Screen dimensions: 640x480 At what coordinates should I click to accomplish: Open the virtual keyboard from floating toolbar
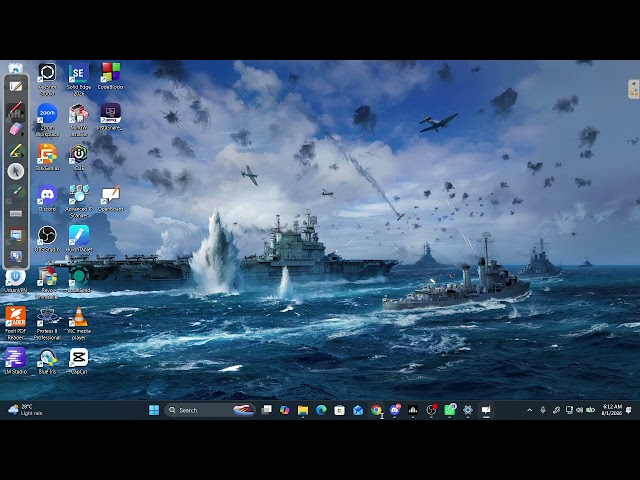click(16, 213)
